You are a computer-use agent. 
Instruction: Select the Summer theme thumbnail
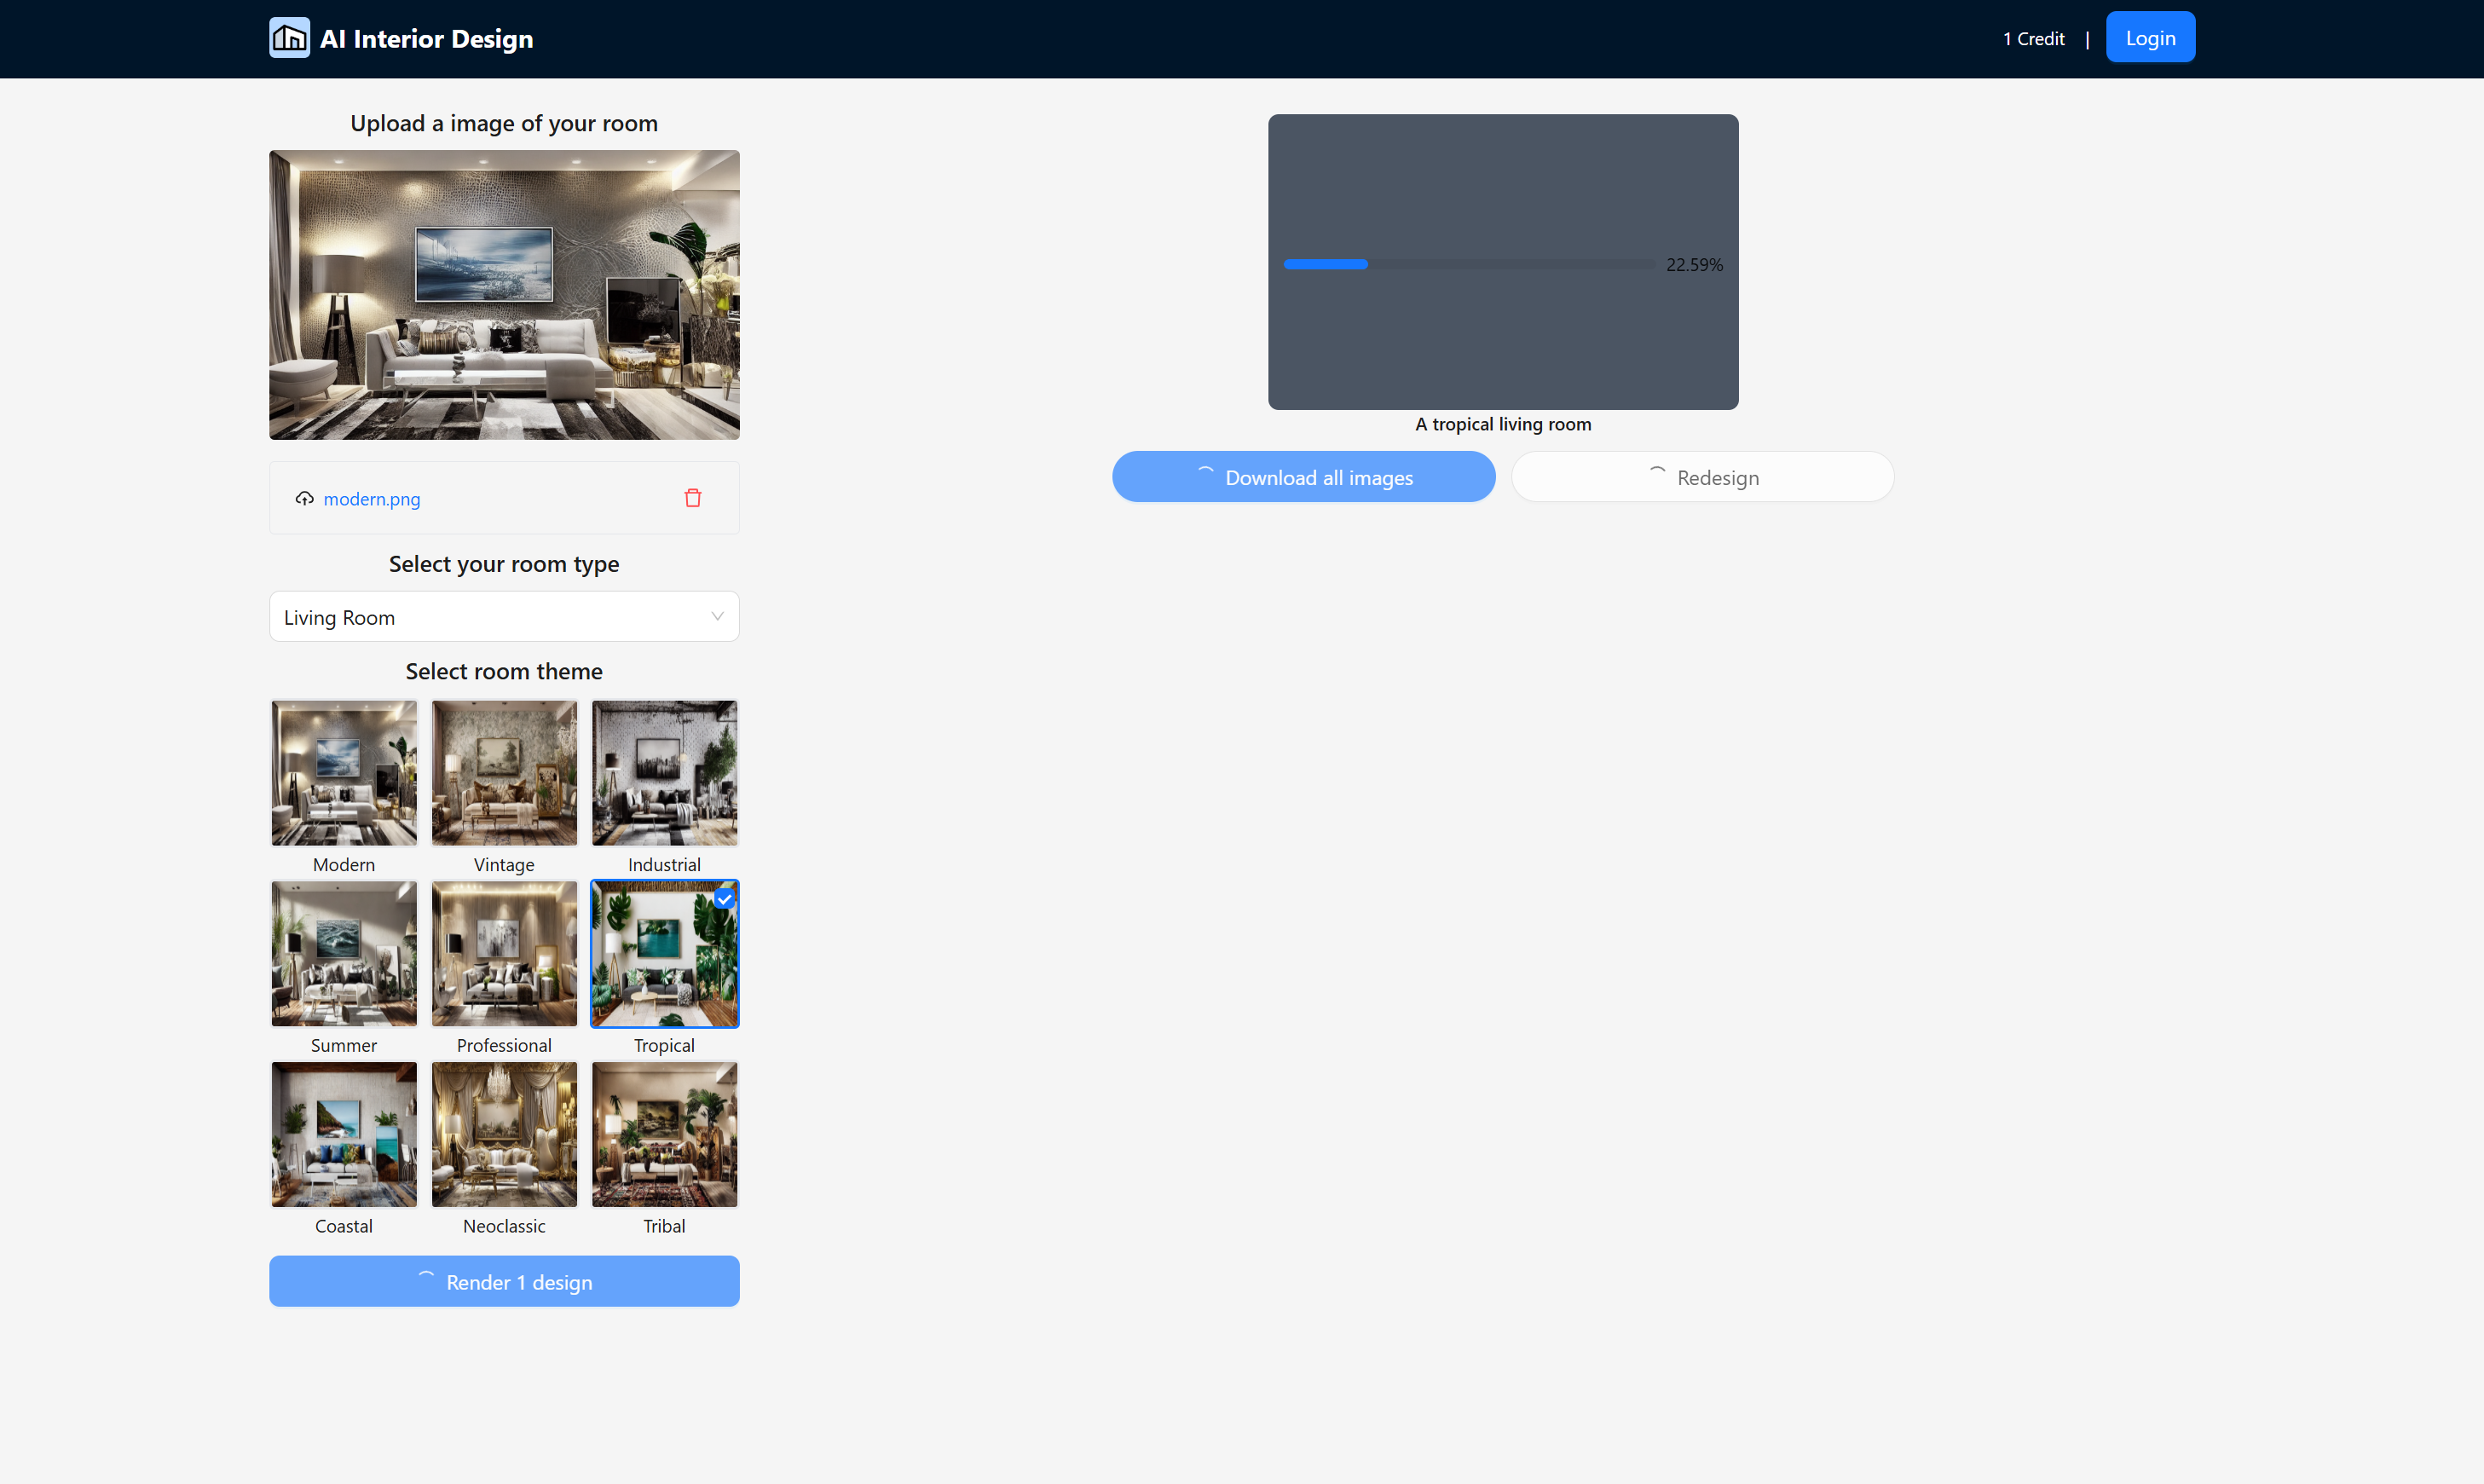pos(344,953)
